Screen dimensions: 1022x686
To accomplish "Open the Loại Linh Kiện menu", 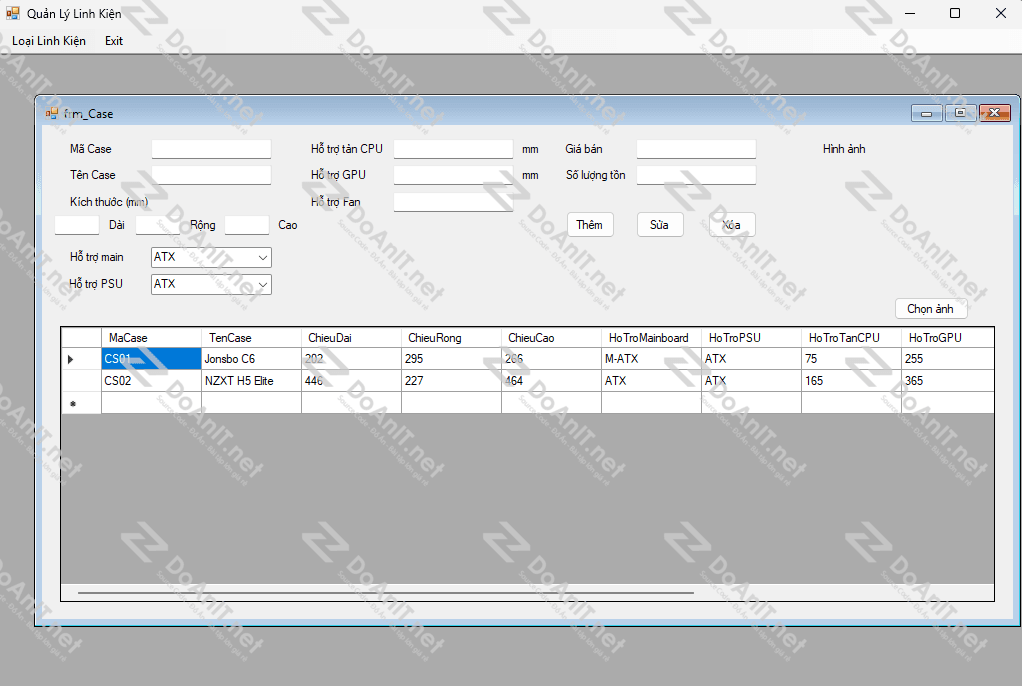I will point(49,40).
